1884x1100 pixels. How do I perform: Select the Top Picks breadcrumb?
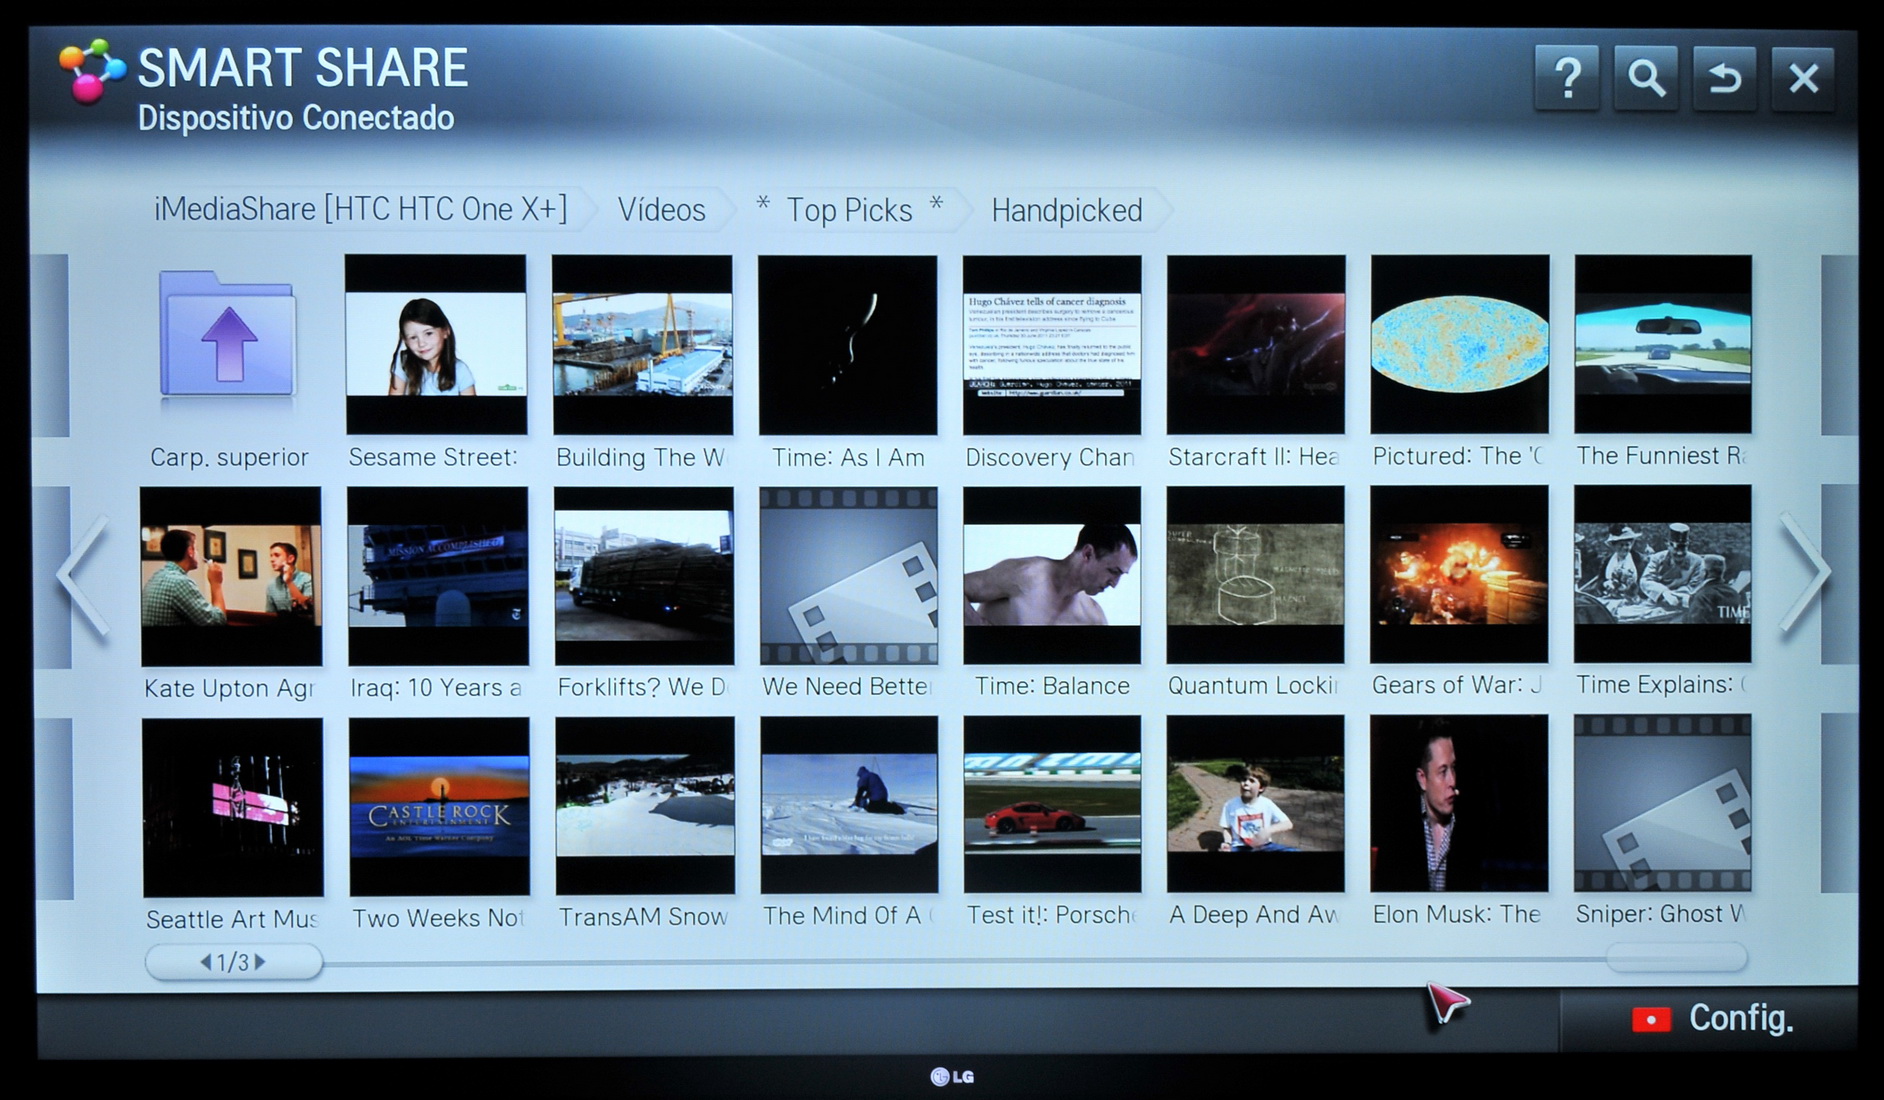[849, 210]
